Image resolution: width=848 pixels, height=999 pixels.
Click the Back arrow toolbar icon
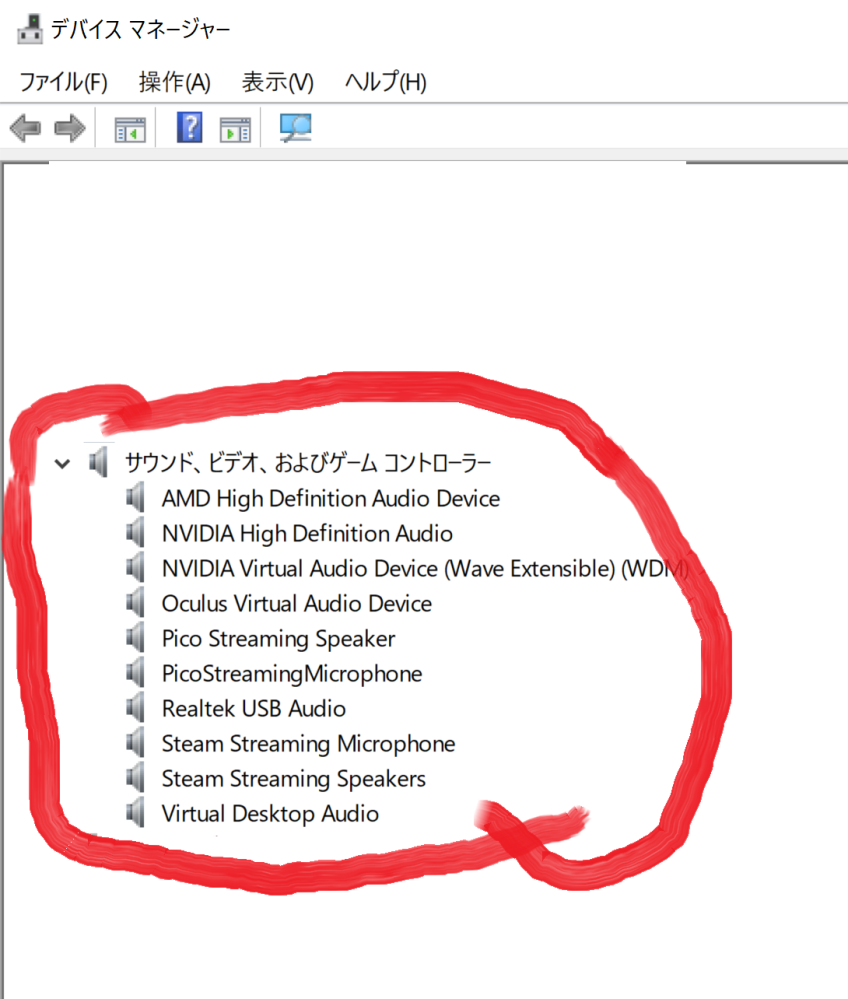(x=25, y=128)
